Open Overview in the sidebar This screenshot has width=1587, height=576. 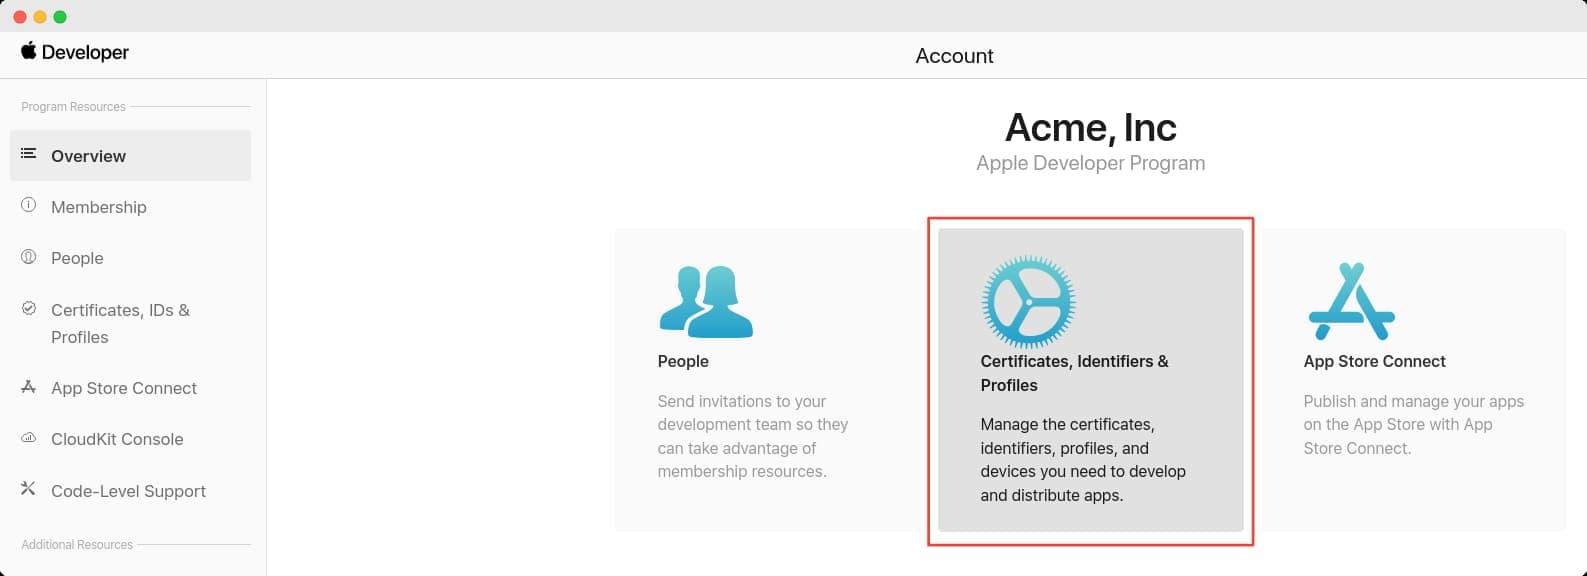pyautogui.click(x=131, y=155)
